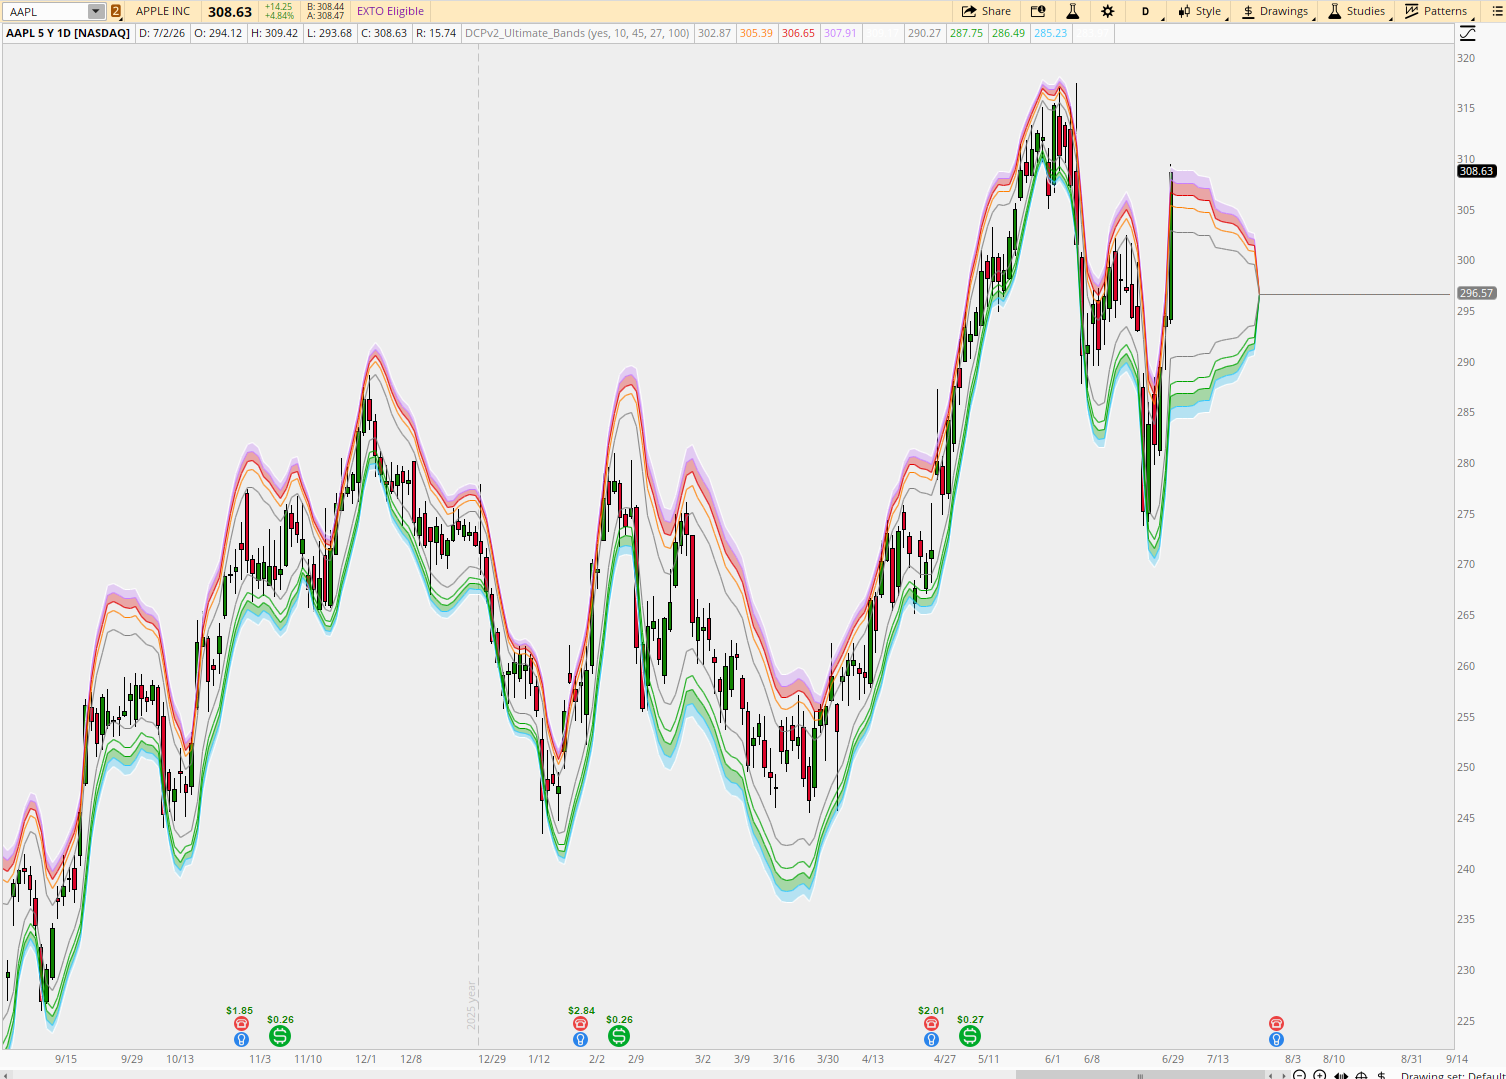Click the price scale toggle icon above axis
The height and width of the screenshot is (1079, 1506).
pos(1467,33)
